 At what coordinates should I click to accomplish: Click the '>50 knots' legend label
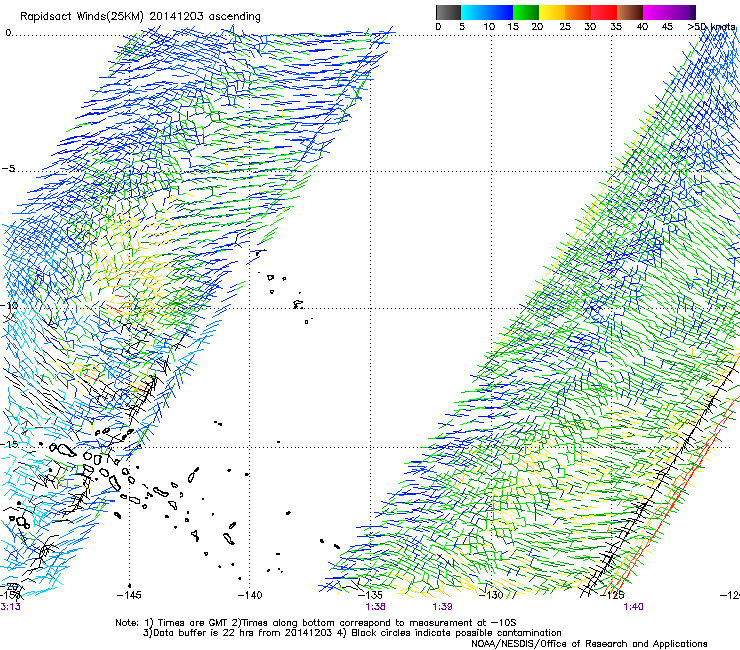coord(711,27)
